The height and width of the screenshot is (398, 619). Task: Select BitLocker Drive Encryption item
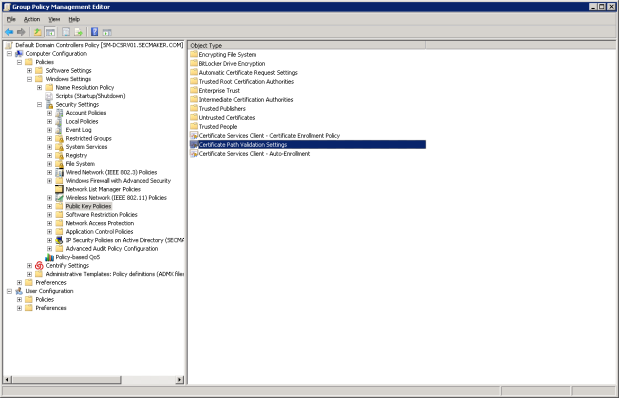coord(232,64)
